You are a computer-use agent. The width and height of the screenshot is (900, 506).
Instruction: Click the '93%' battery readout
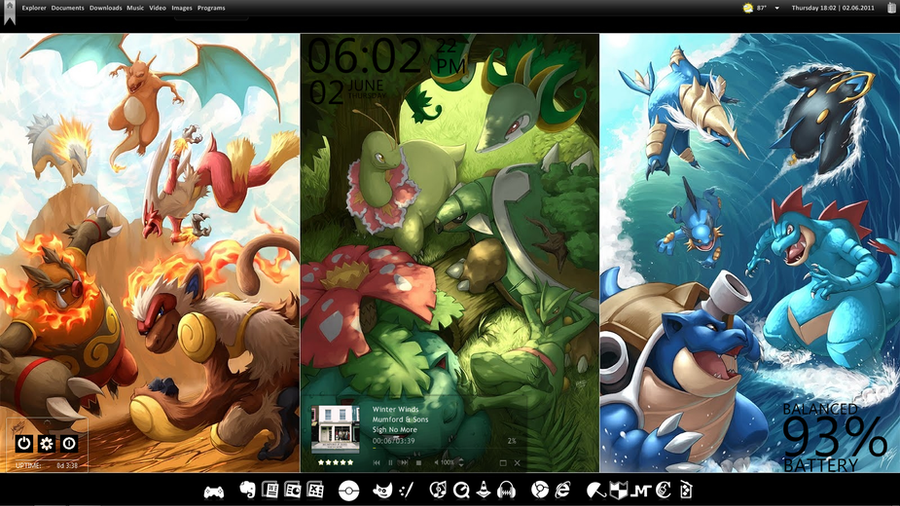835,438
